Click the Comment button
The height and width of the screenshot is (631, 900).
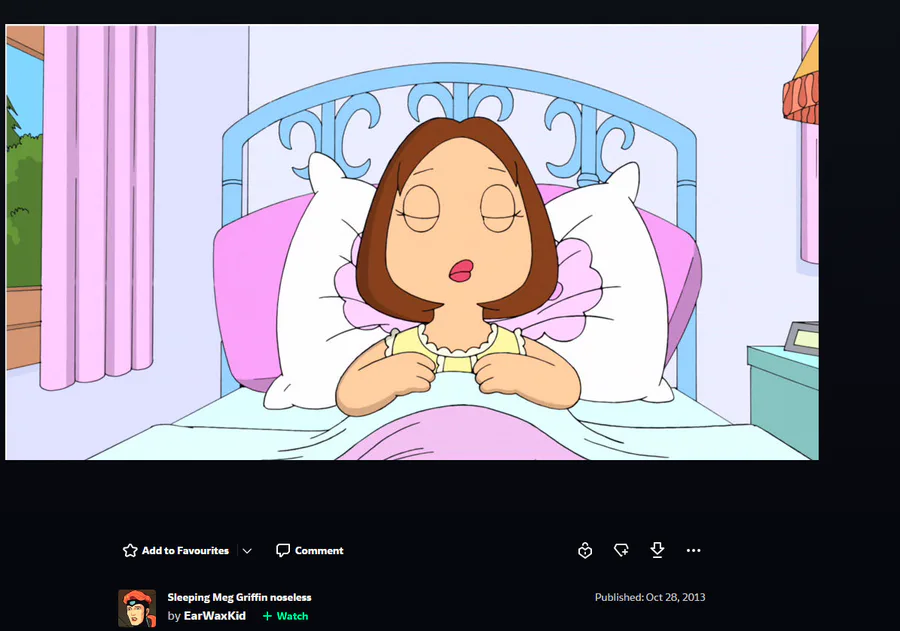310,551
